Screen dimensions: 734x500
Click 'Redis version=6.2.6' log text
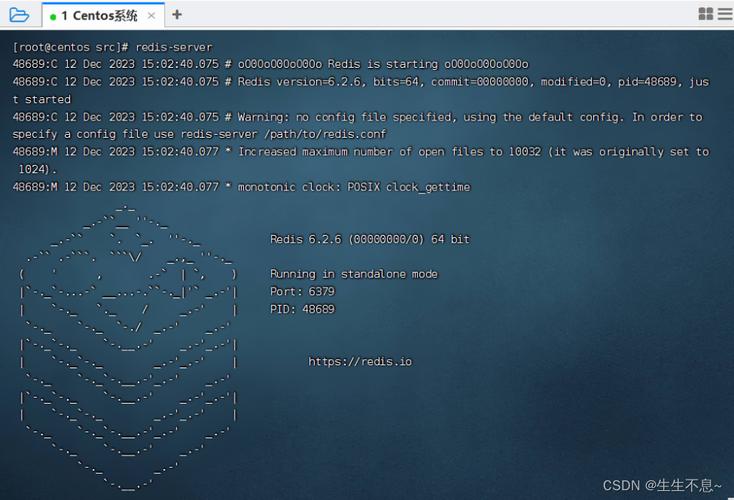pos(300,82)
